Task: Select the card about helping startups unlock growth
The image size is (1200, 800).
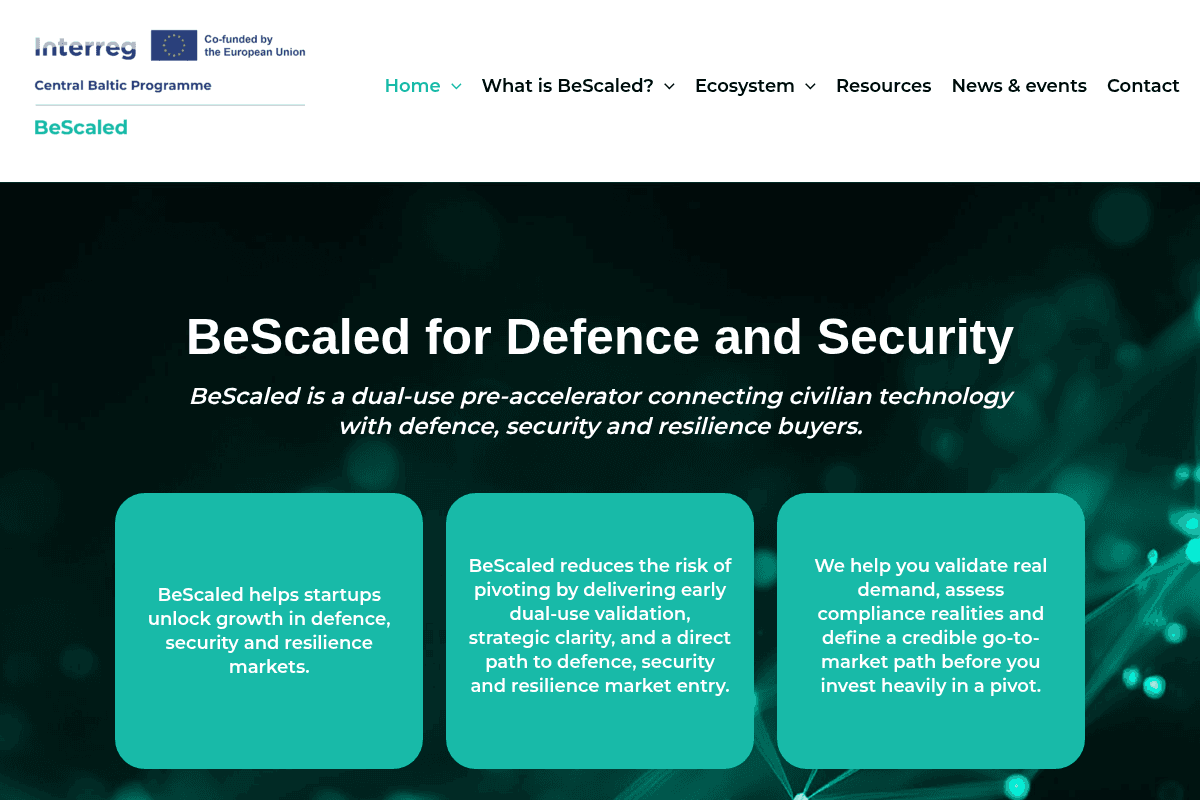Action: pyautogui.click(x=269, y=631)
